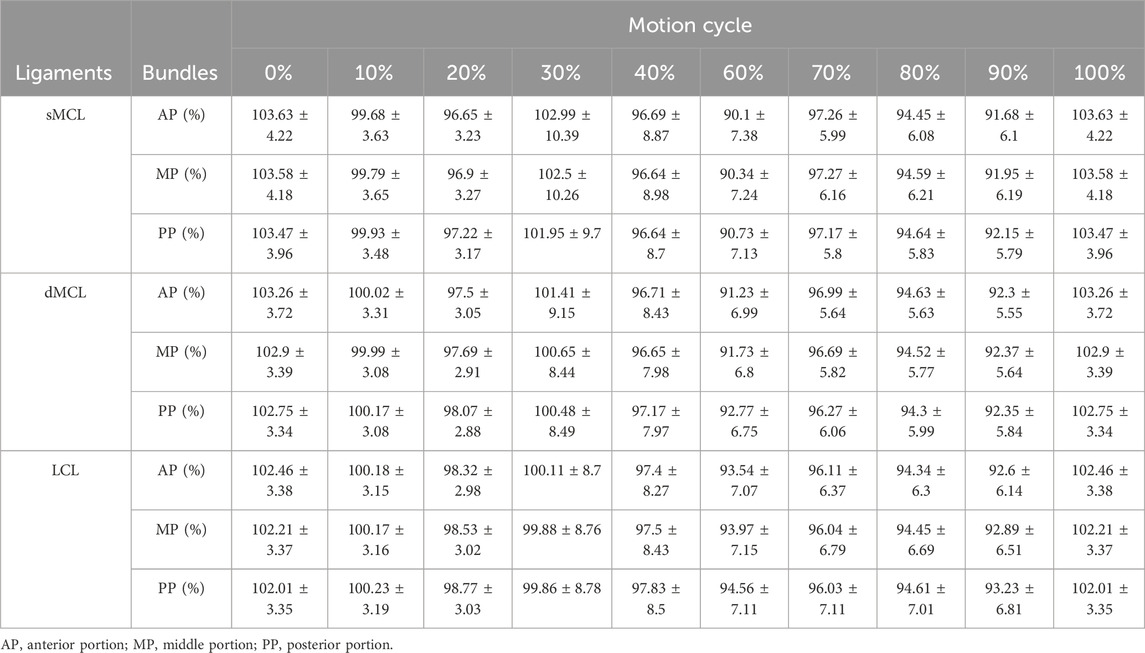Click sMCL MP cell 94.59 ± 6.21
The height and width of the screenshot is (653, 1145).
(921, 184)
